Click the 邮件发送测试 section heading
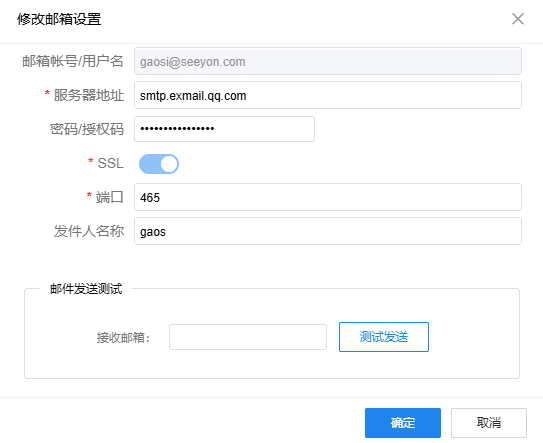This screenshot has height=443, width=543. point(86,289)
